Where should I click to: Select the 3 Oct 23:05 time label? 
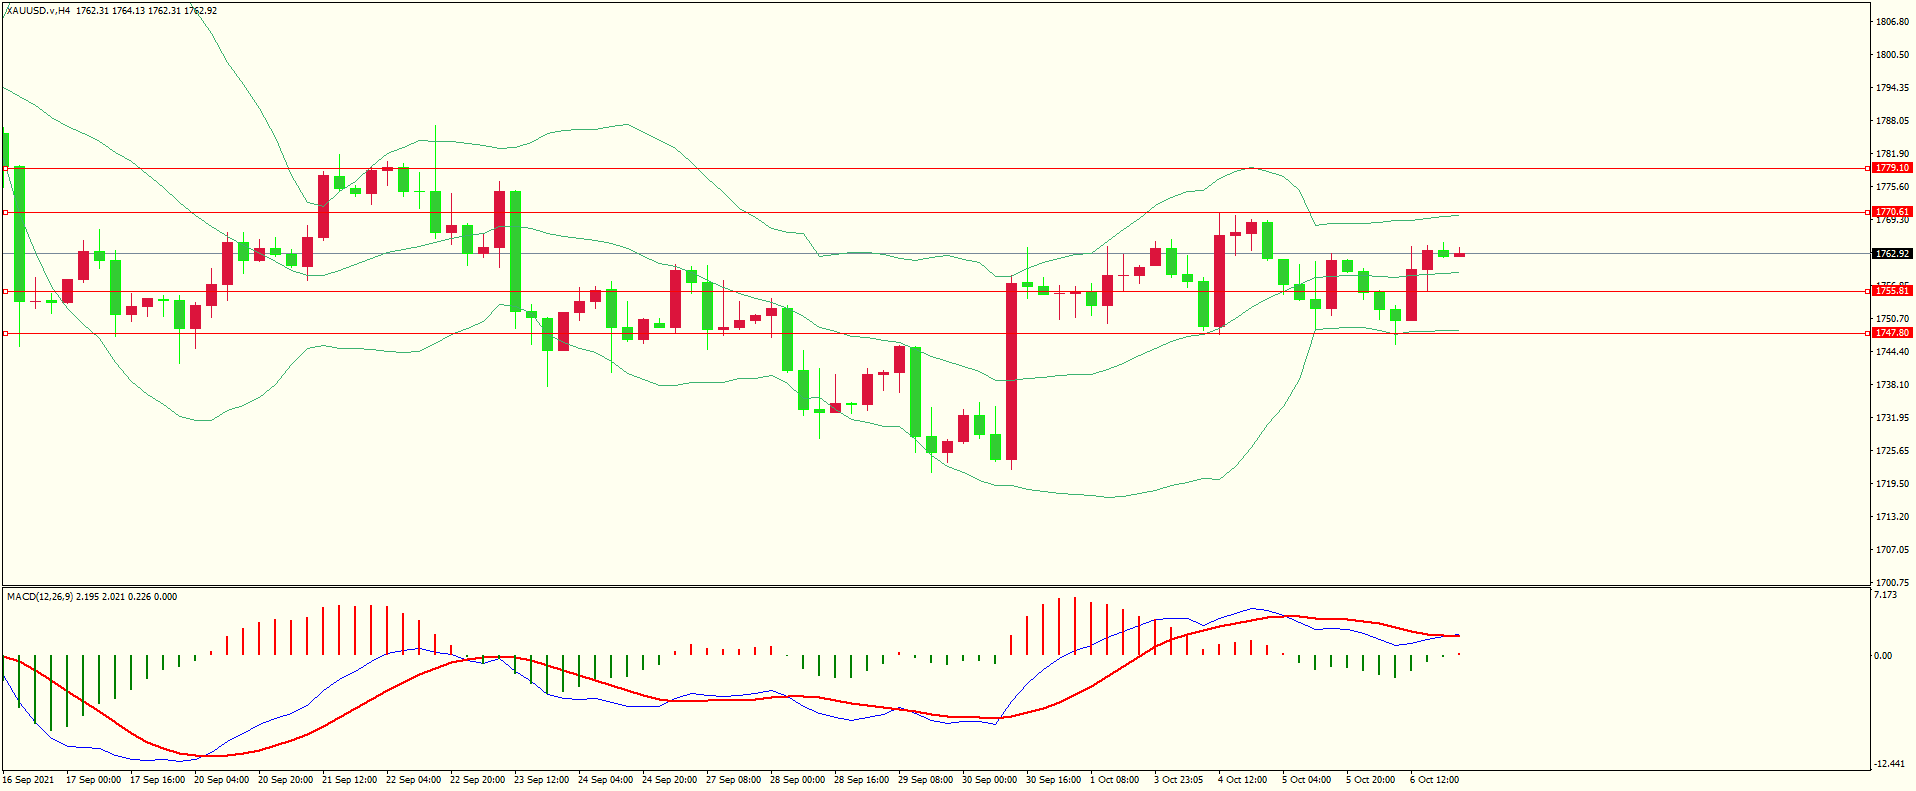1179,780
